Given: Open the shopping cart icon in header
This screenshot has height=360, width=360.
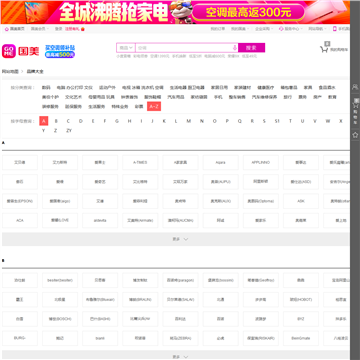Looking at the screenshot, I should pyautogui.click(x=324, y=49).
